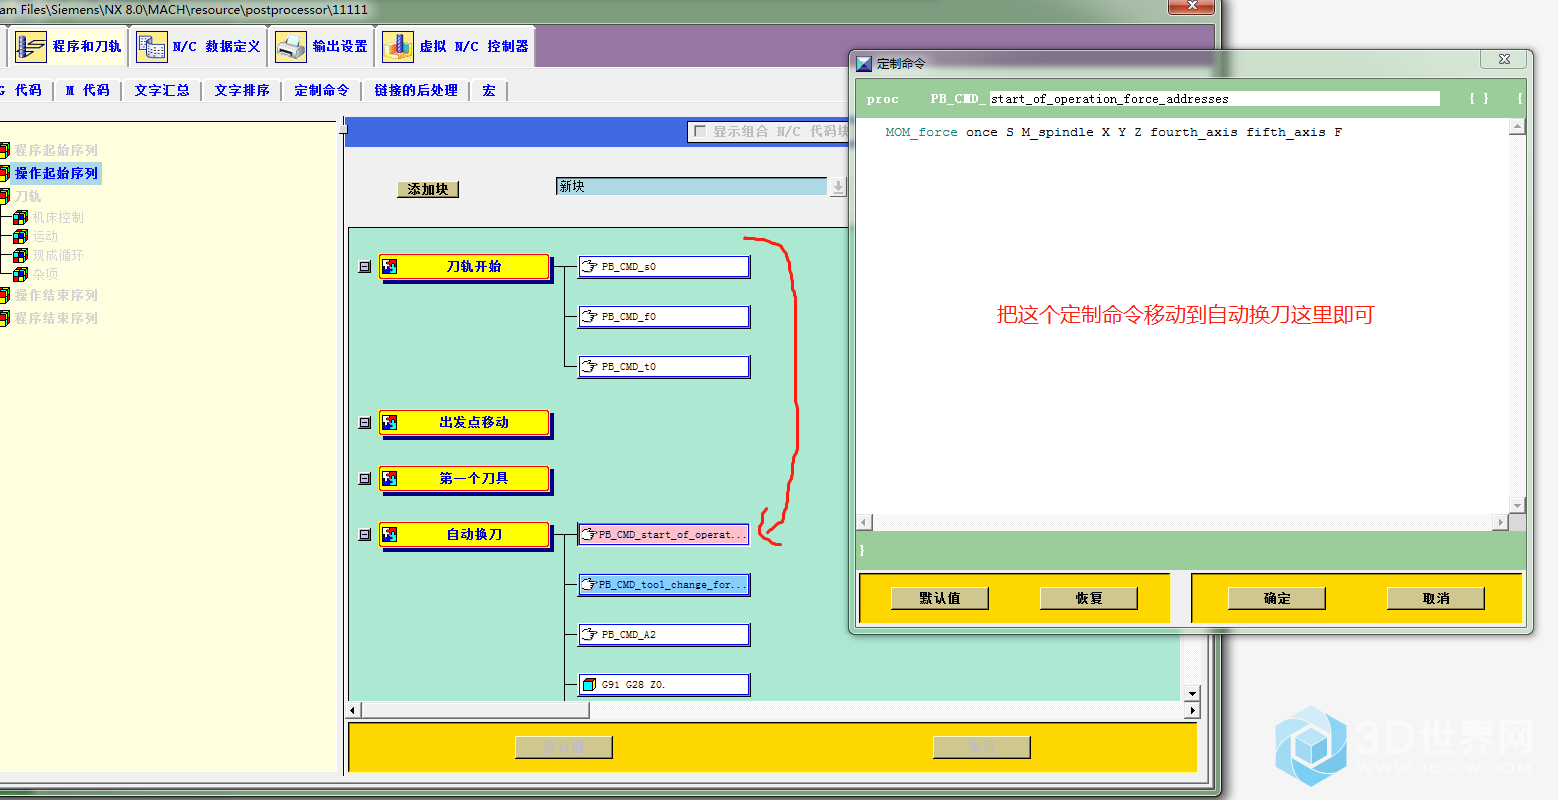Click the hand icon of PB_CMD_f0 block
The height and width of the screenshot is (800, 1558).
point(590,317)
